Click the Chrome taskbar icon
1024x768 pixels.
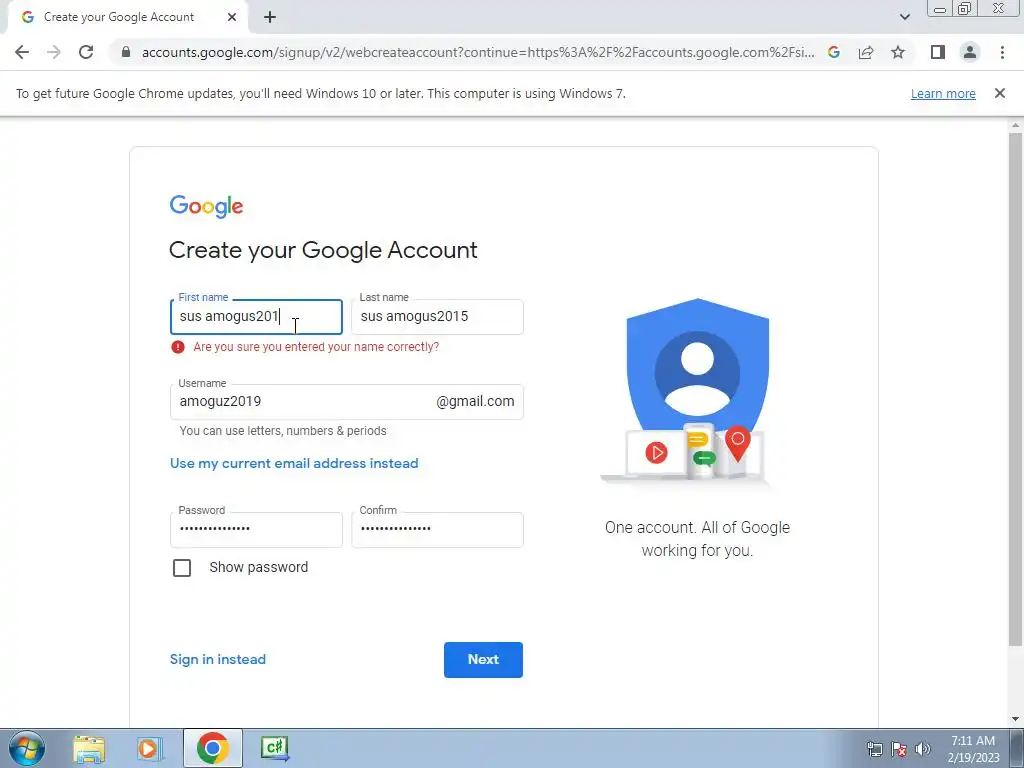click(212, 748)
